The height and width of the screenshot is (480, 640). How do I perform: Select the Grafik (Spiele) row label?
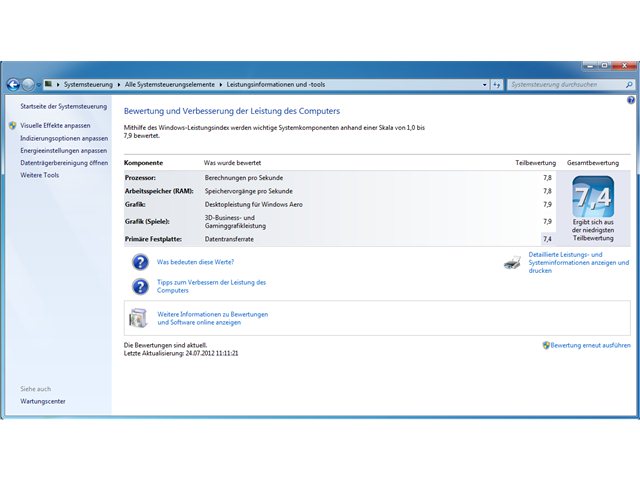coord(147,222)
